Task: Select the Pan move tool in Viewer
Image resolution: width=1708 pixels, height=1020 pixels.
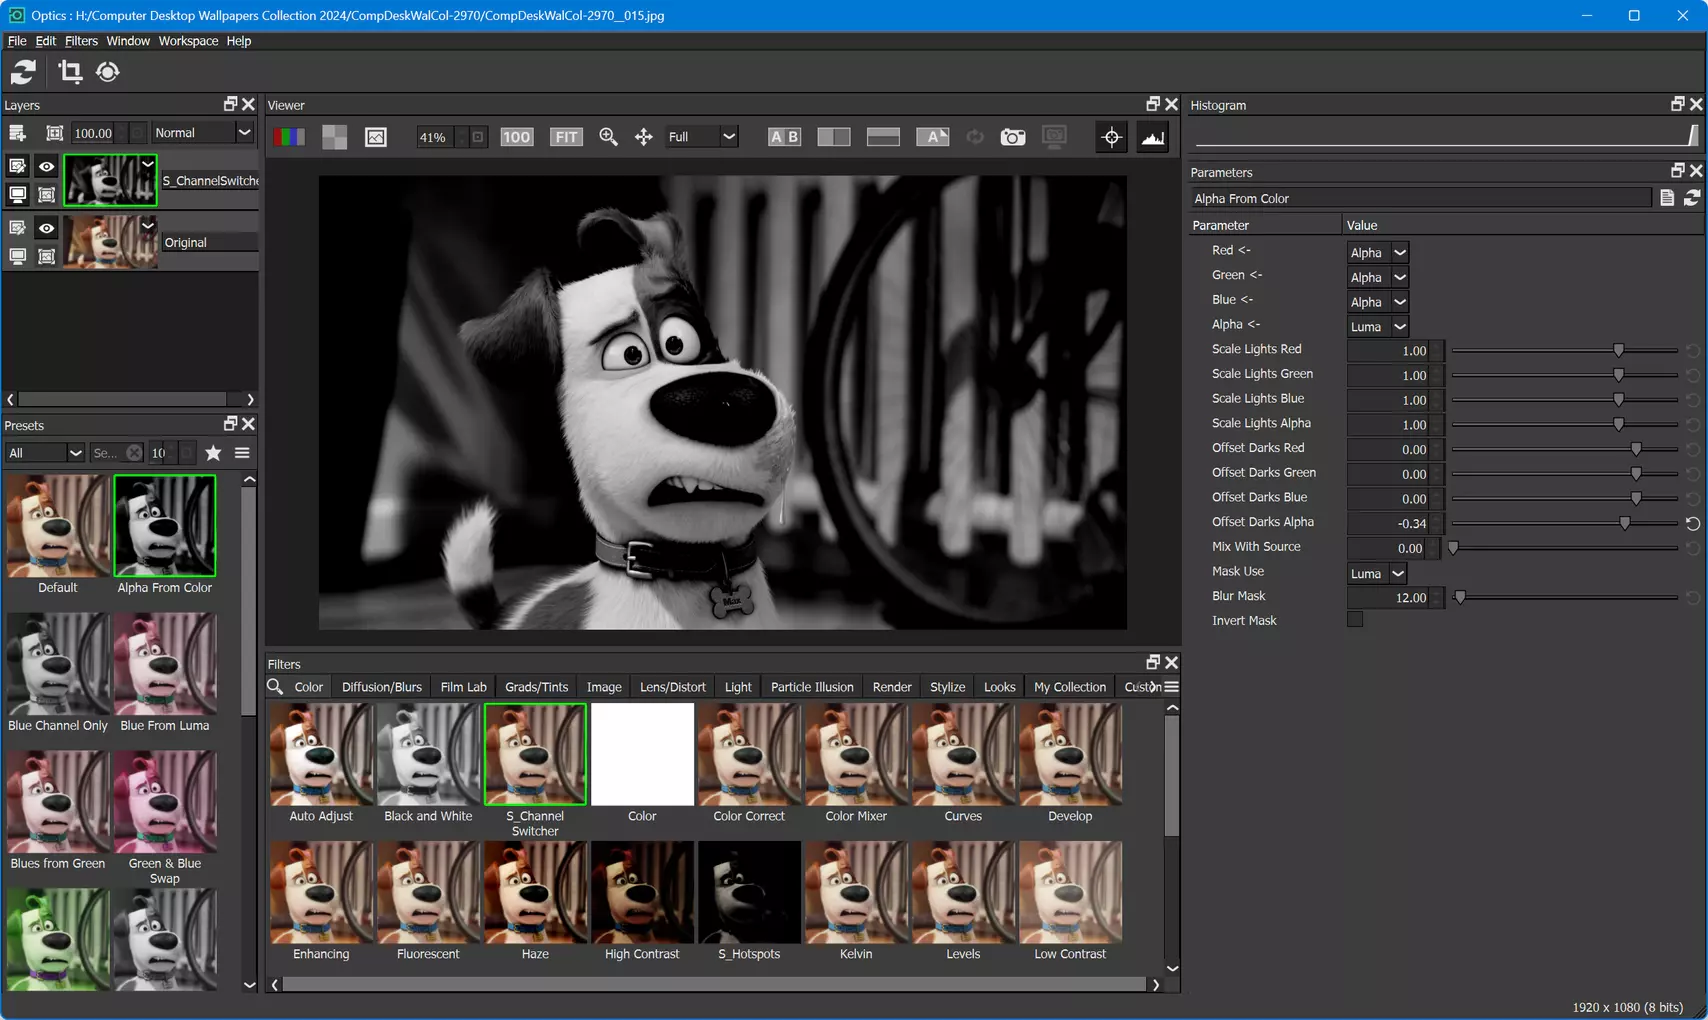Action: [644, 137]
